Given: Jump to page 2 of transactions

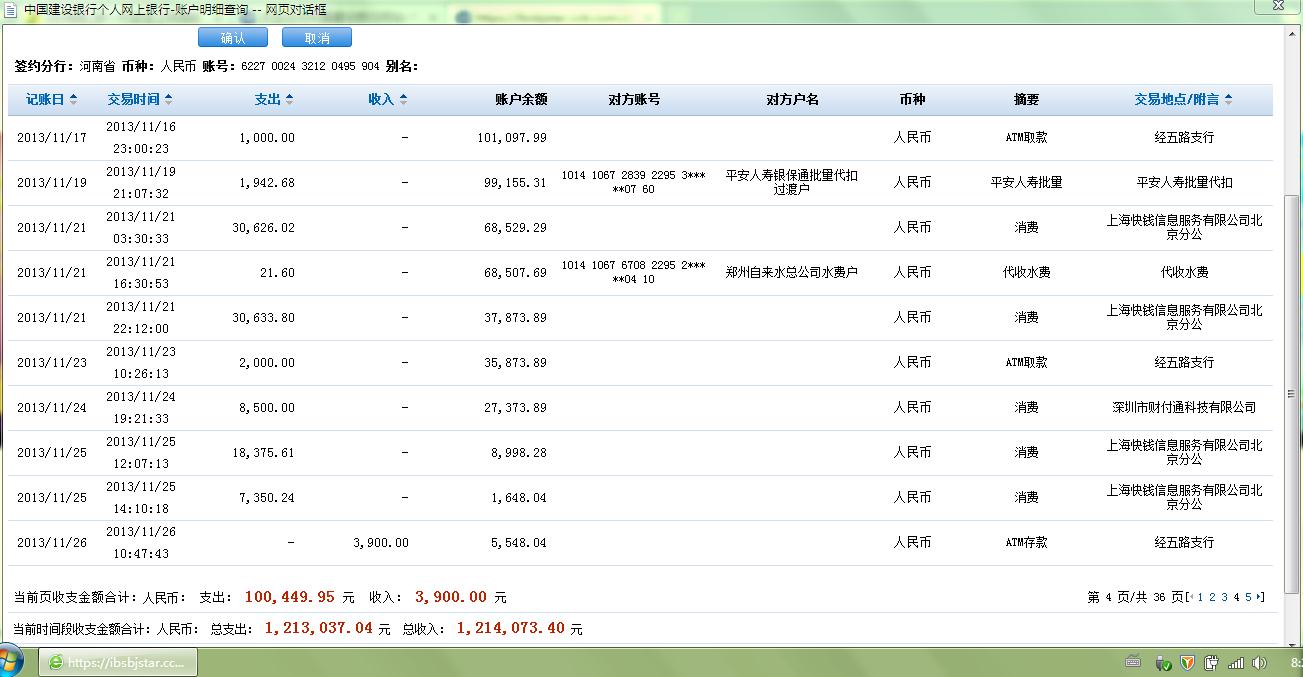Looking at the screenshot, I should click(x=1212, y=597).
